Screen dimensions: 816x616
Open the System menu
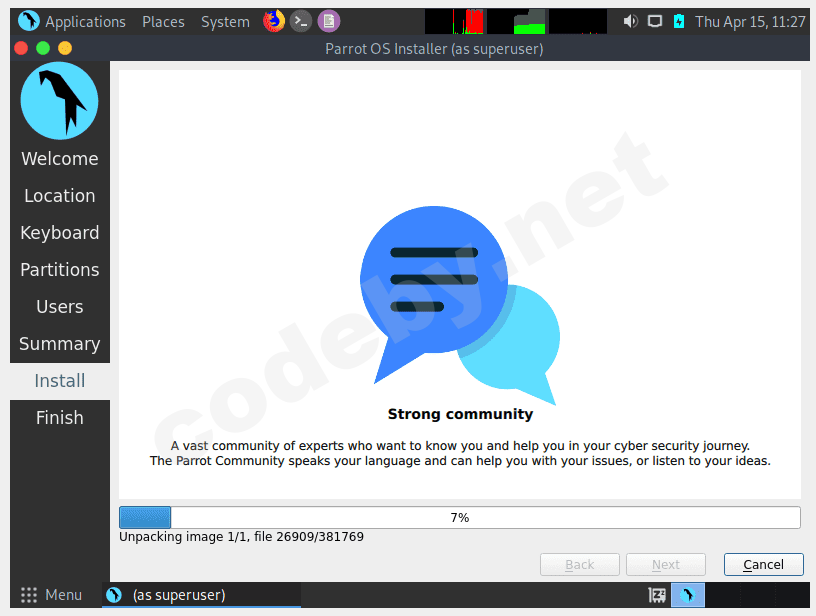225,22
